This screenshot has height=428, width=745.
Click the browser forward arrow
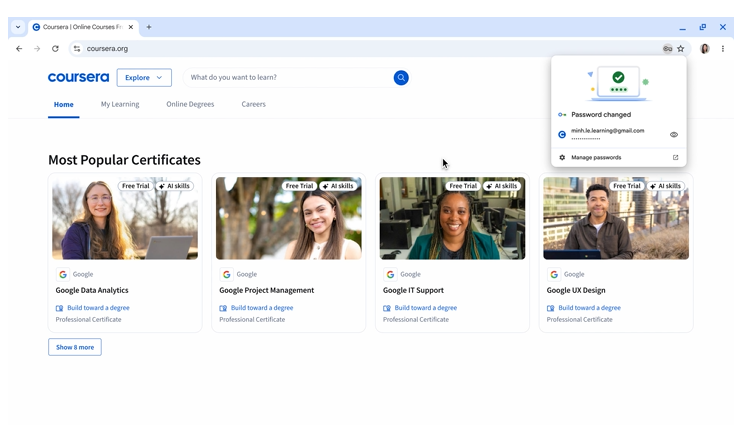(37, 48)
